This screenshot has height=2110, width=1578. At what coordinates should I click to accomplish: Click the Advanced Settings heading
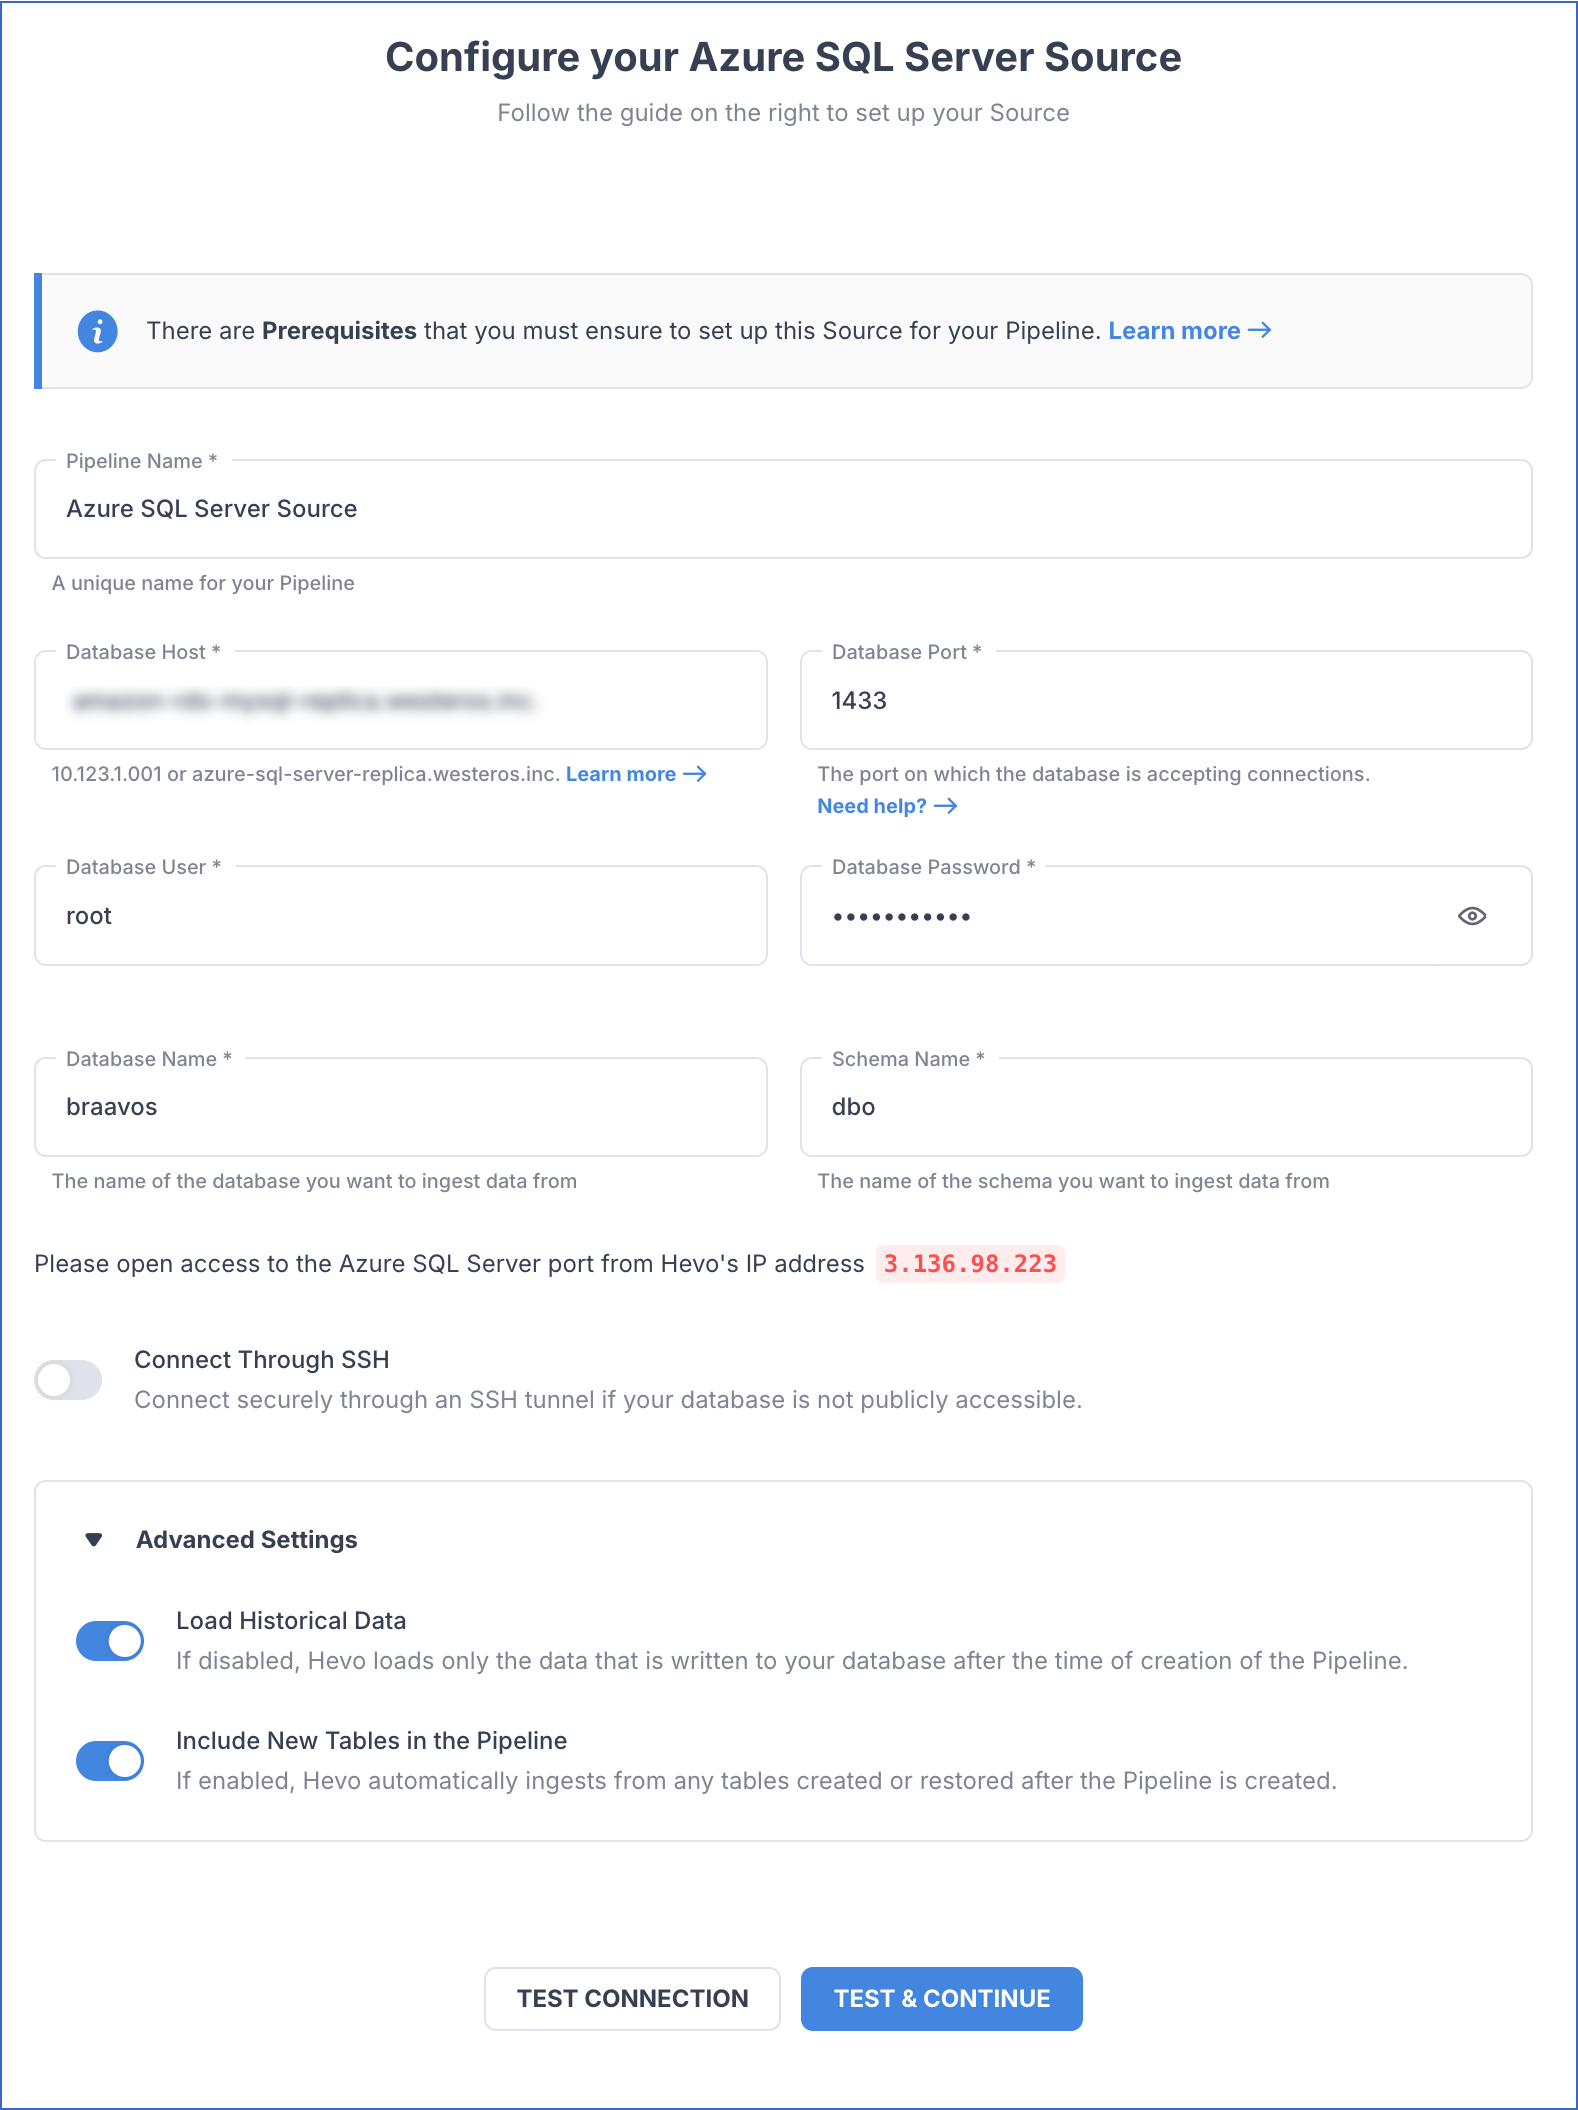247,1540
